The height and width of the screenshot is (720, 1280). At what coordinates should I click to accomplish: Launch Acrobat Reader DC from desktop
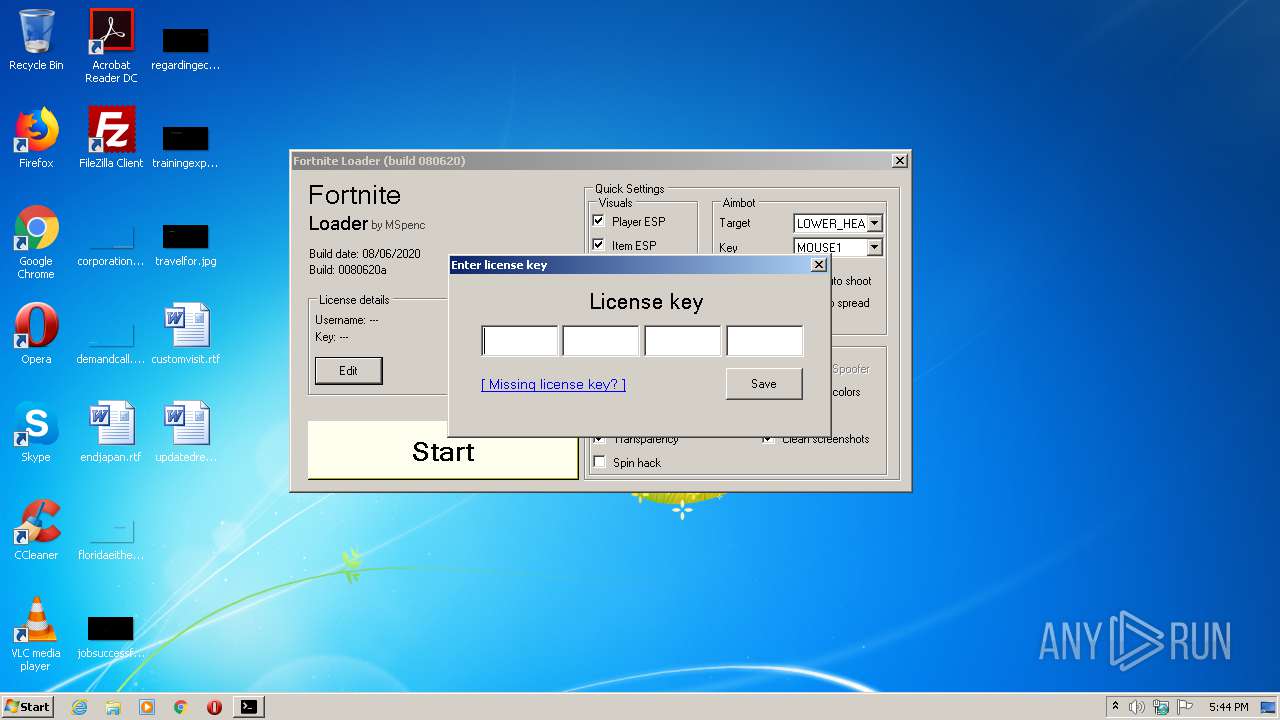111,46
